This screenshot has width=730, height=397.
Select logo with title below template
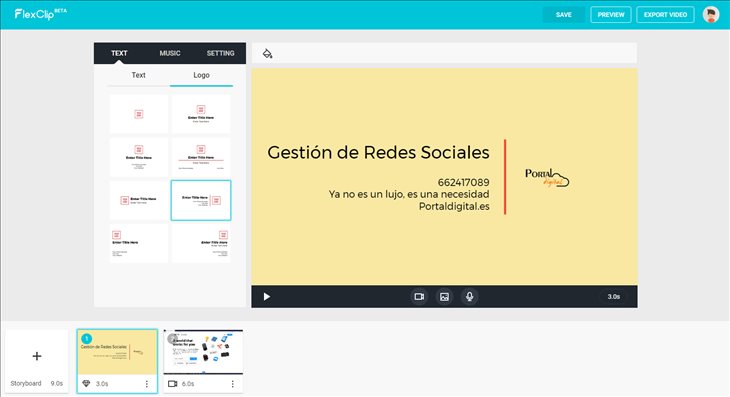(x=201, y=114)
